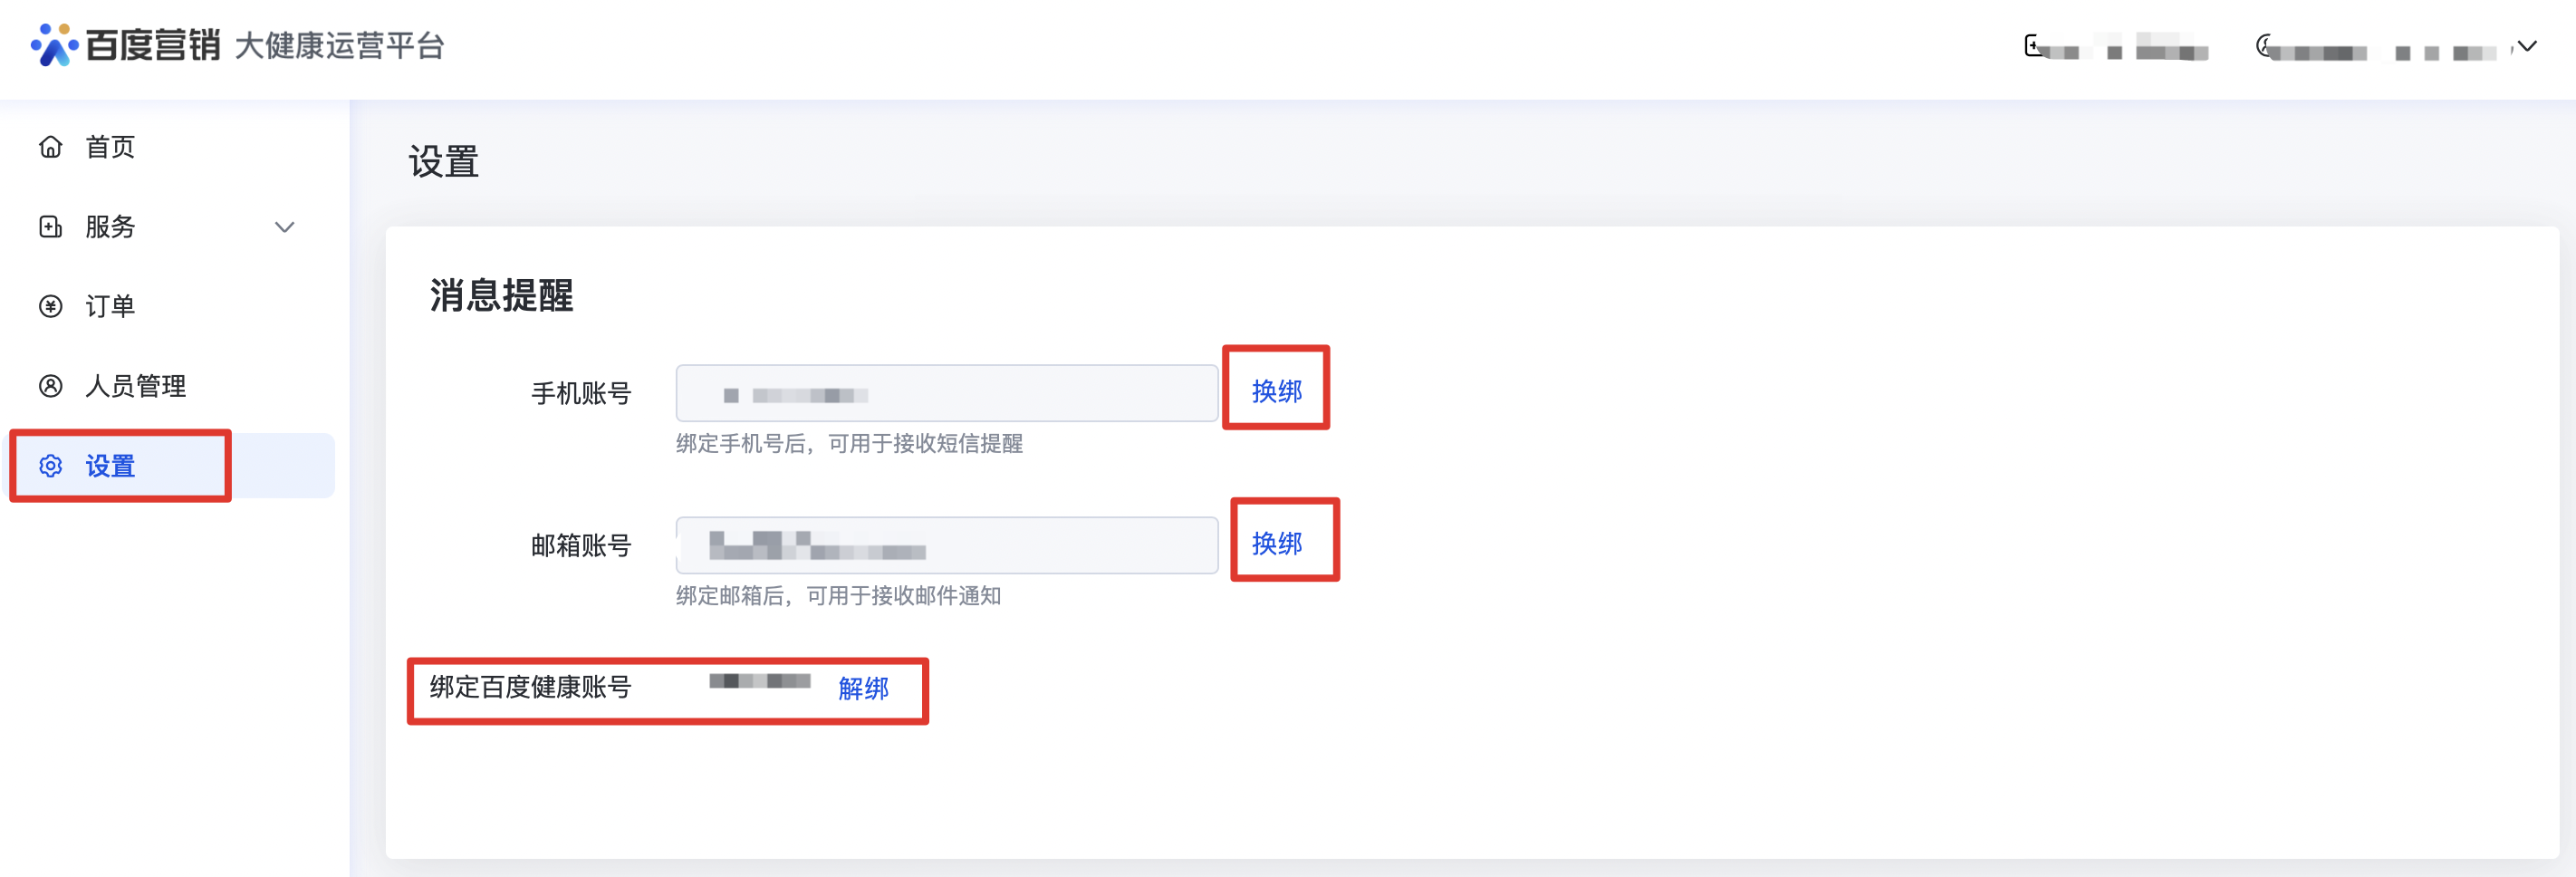This screenshot has height=877, width=2576.
Task: Go to 首页 in the sidebar
Action: 110,147
